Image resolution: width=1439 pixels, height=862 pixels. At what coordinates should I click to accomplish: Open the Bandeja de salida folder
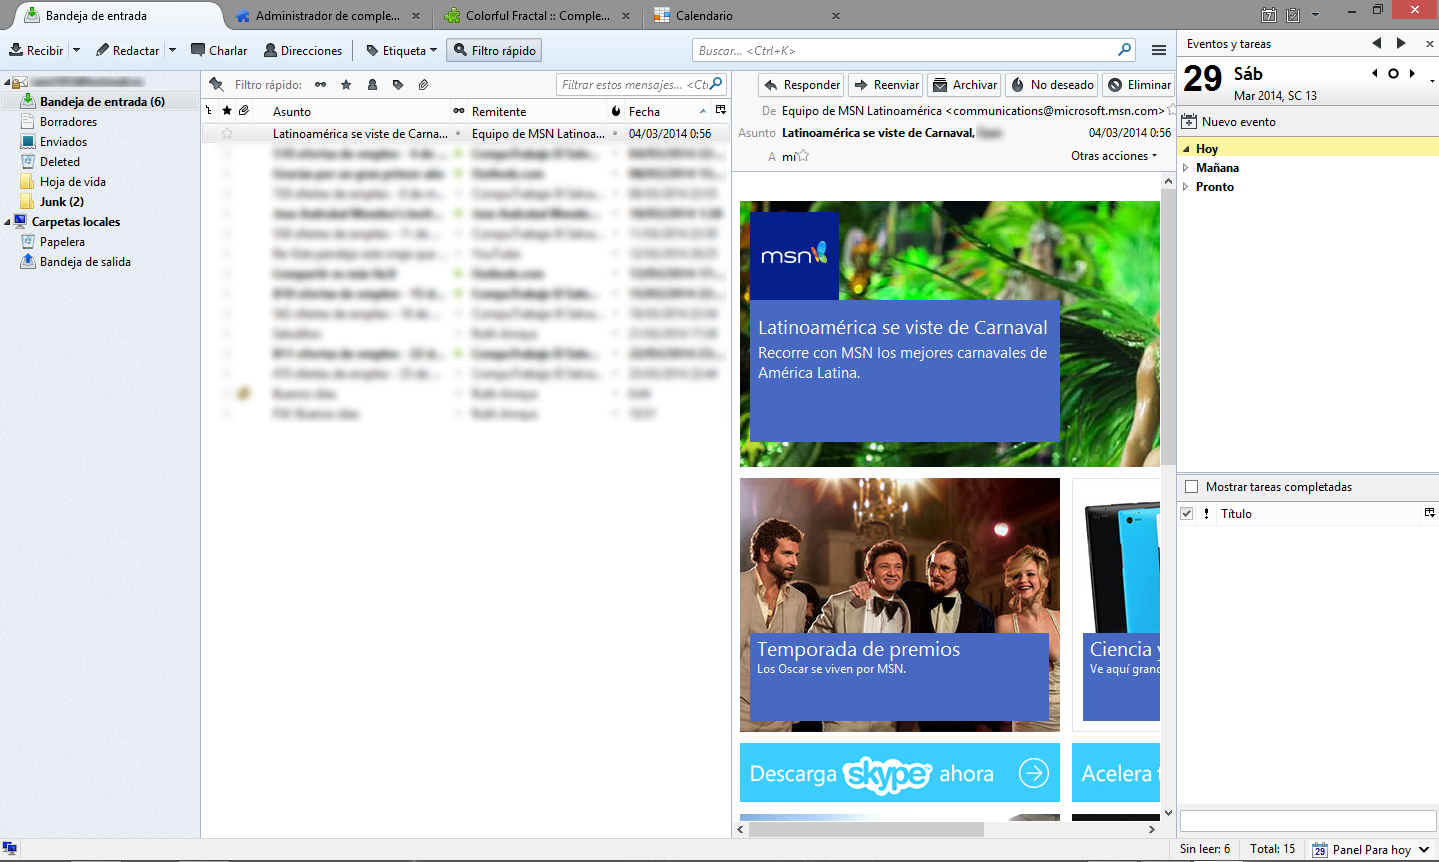pyautogui.click(x=85, y=262)
